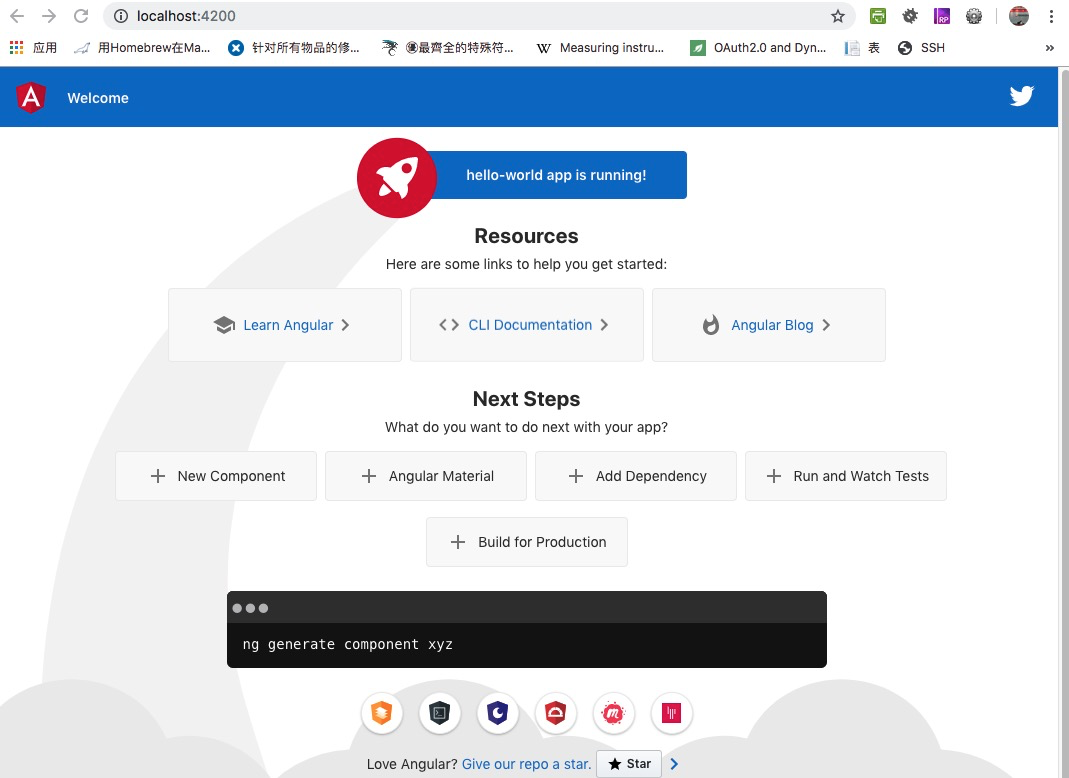Click 'hello-world app is running!' banner
The width and height of the screenshot is (1069, 778).
[556, 175]
